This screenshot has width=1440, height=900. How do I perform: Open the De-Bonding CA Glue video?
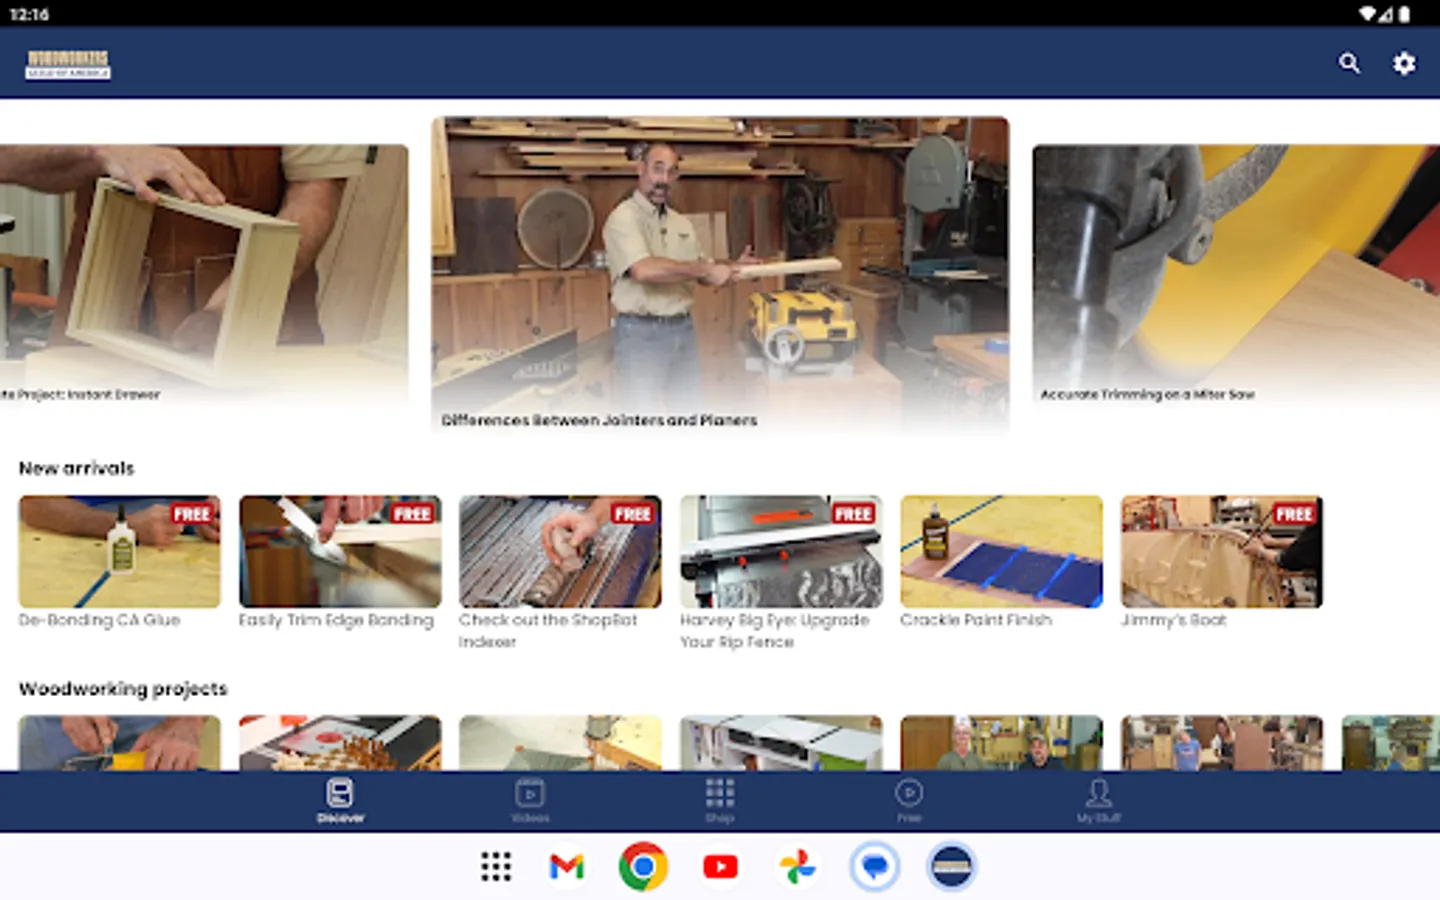click(x=119, y=551)
